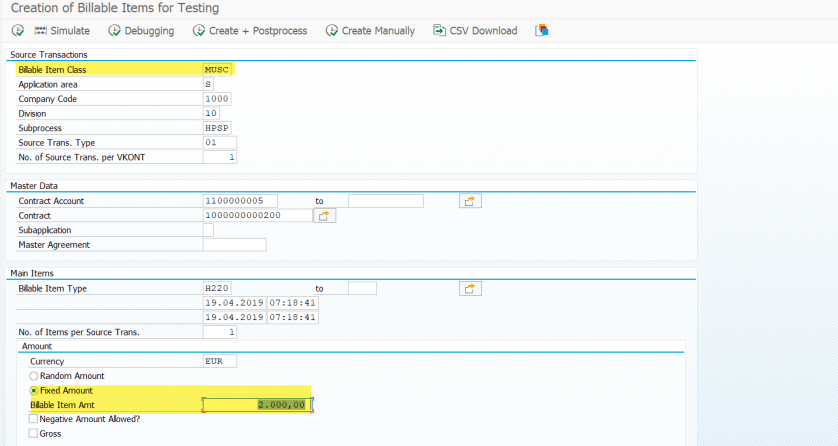Click the first date field 19.04.2019
The image size is (838, 446).
pos(235,303)
